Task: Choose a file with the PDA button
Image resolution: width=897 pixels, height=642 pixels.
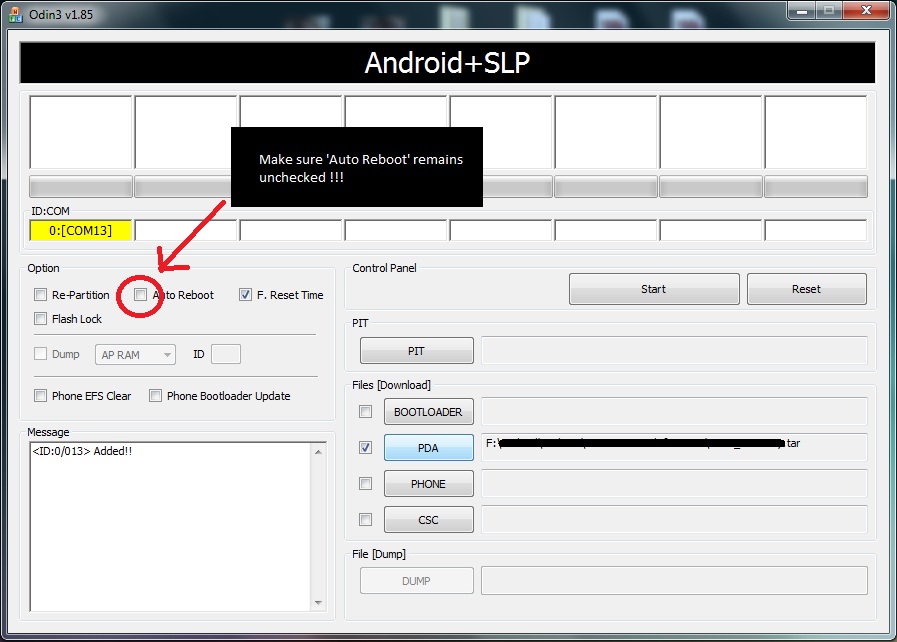Action: pos(428,447)
